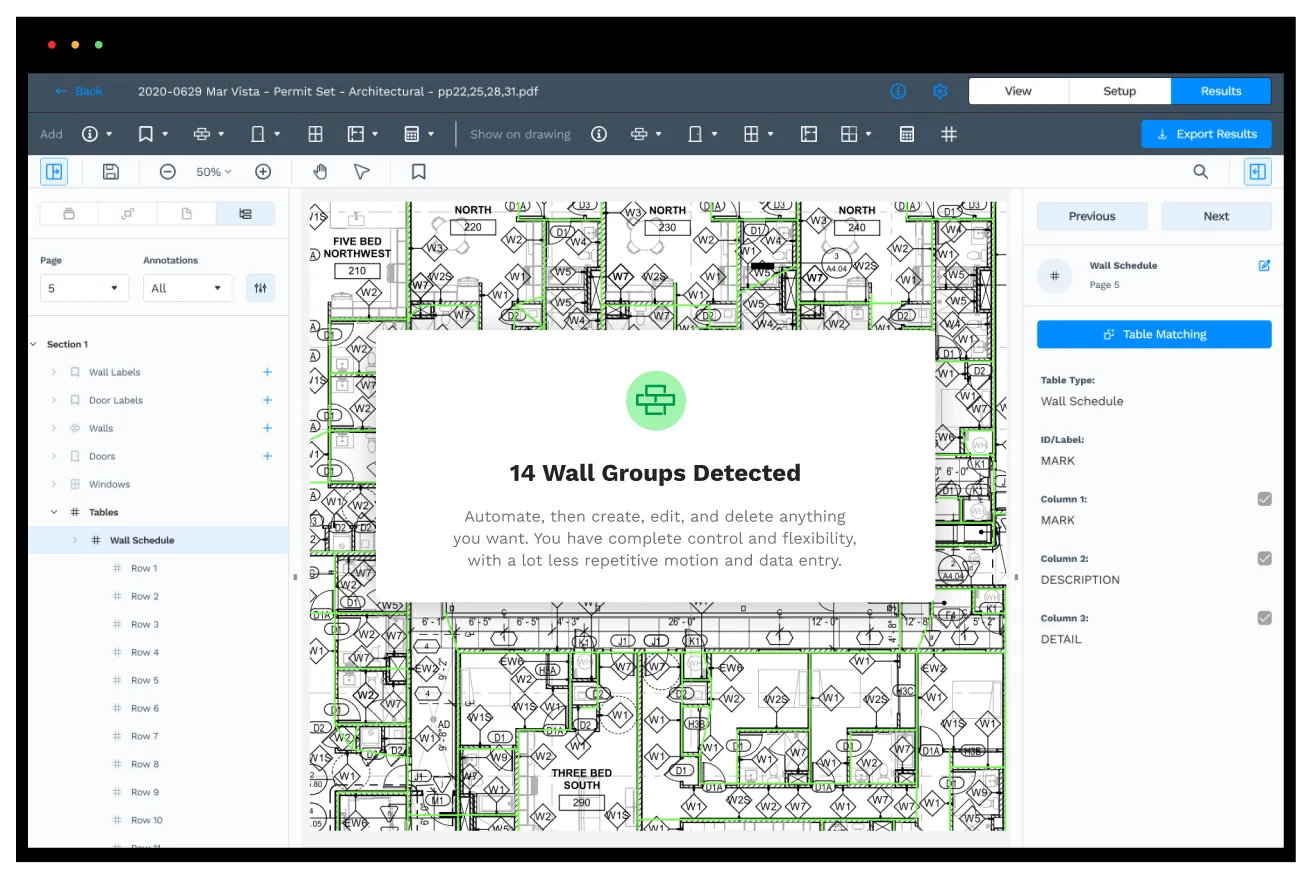Click the search magnifier icon

[x=1200, y=171]
